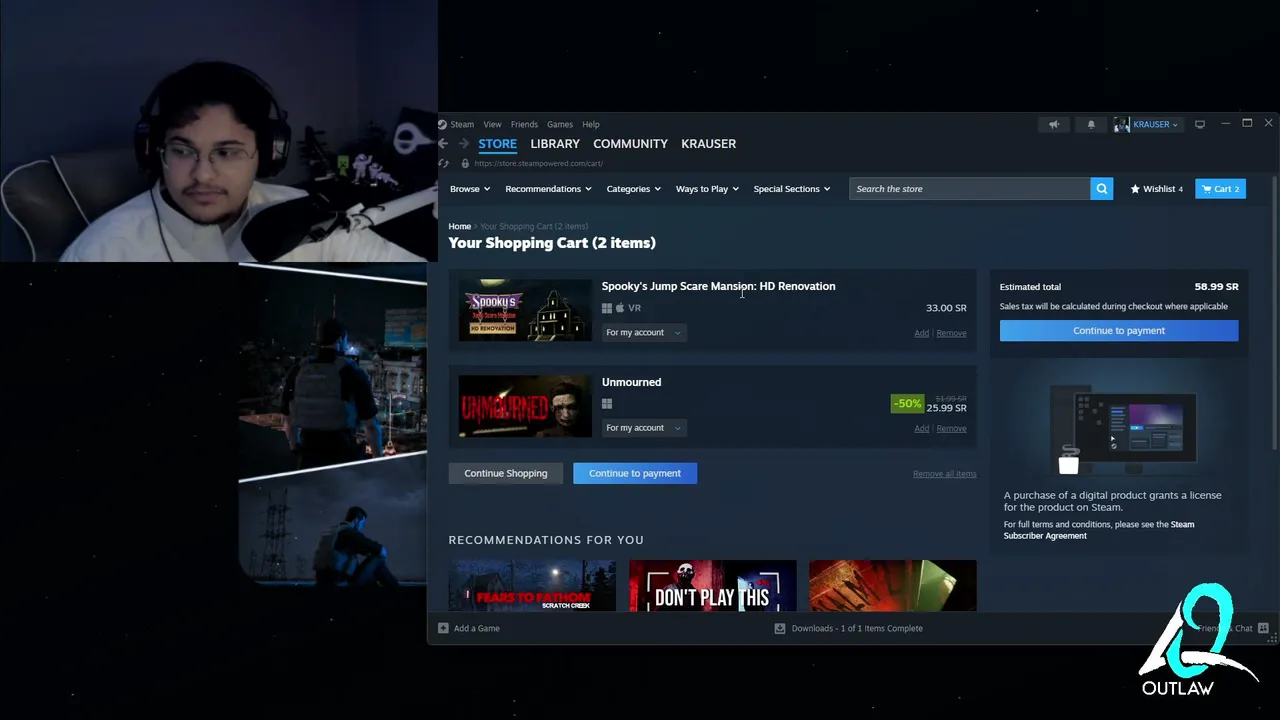Switch to the COMMUNITY tab
The width and height of the screenshot is (1280, 720).
pos(630,144)
